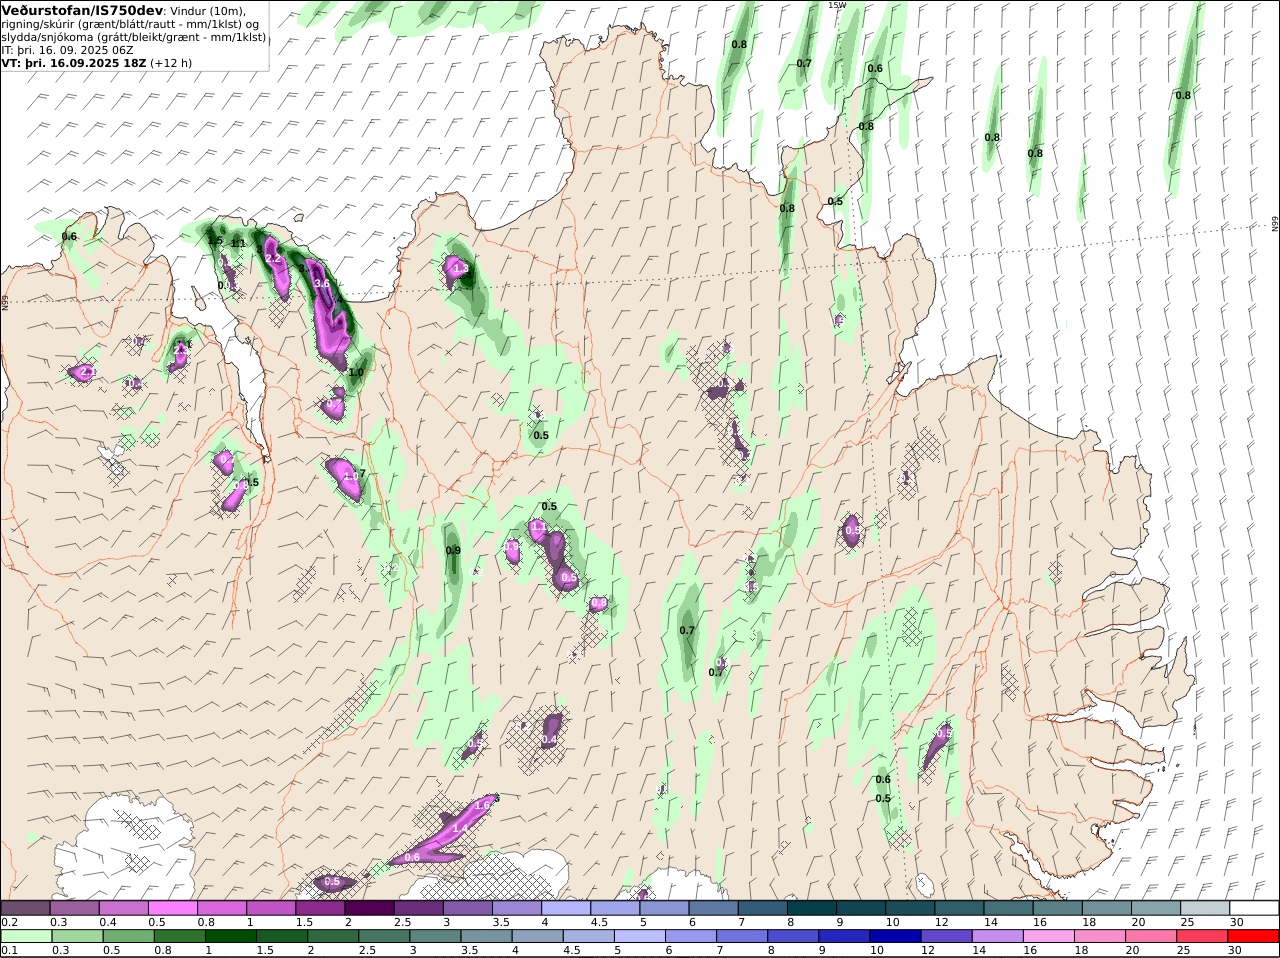The width and height of the screenshot is (1280, 958).
Task: Select 0.2 swatch on upper sleet/snow scale
Action: click(25, 907)
